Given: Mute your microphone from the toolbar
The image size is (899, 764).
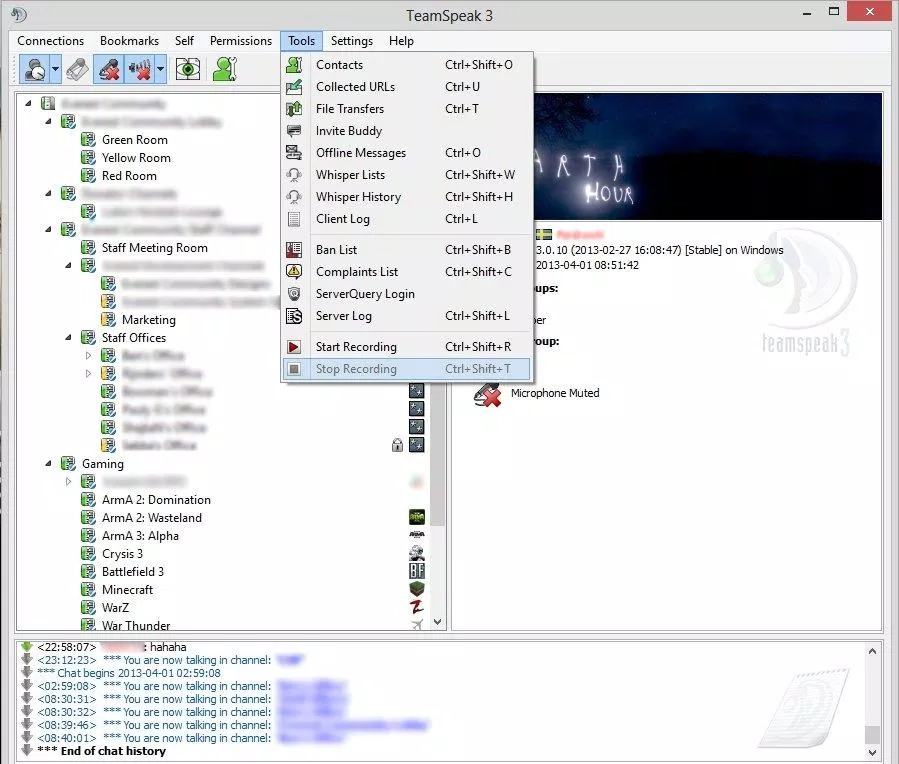Looking at the screenshot, I should 107,70.
